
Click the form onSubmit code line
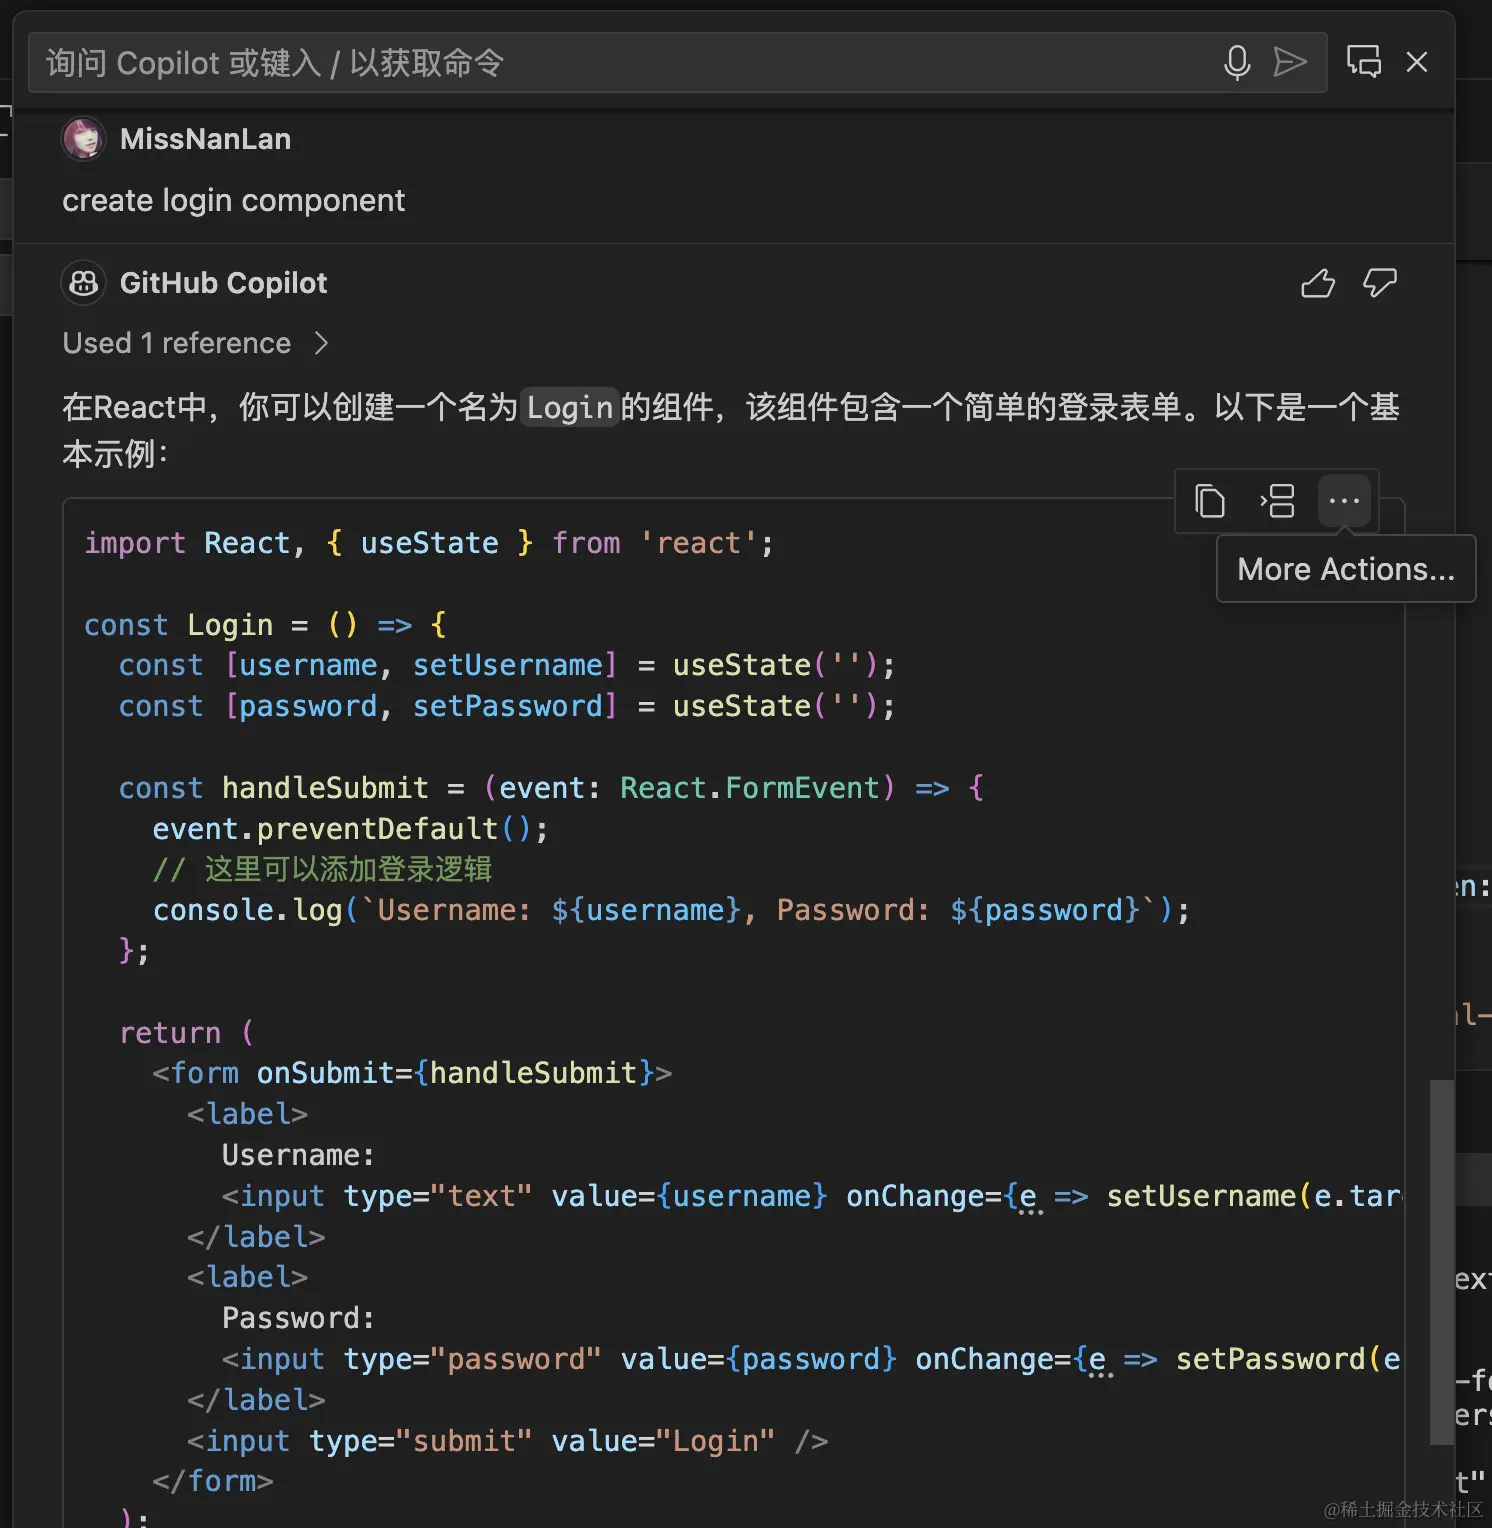(x=412, y=1073)
